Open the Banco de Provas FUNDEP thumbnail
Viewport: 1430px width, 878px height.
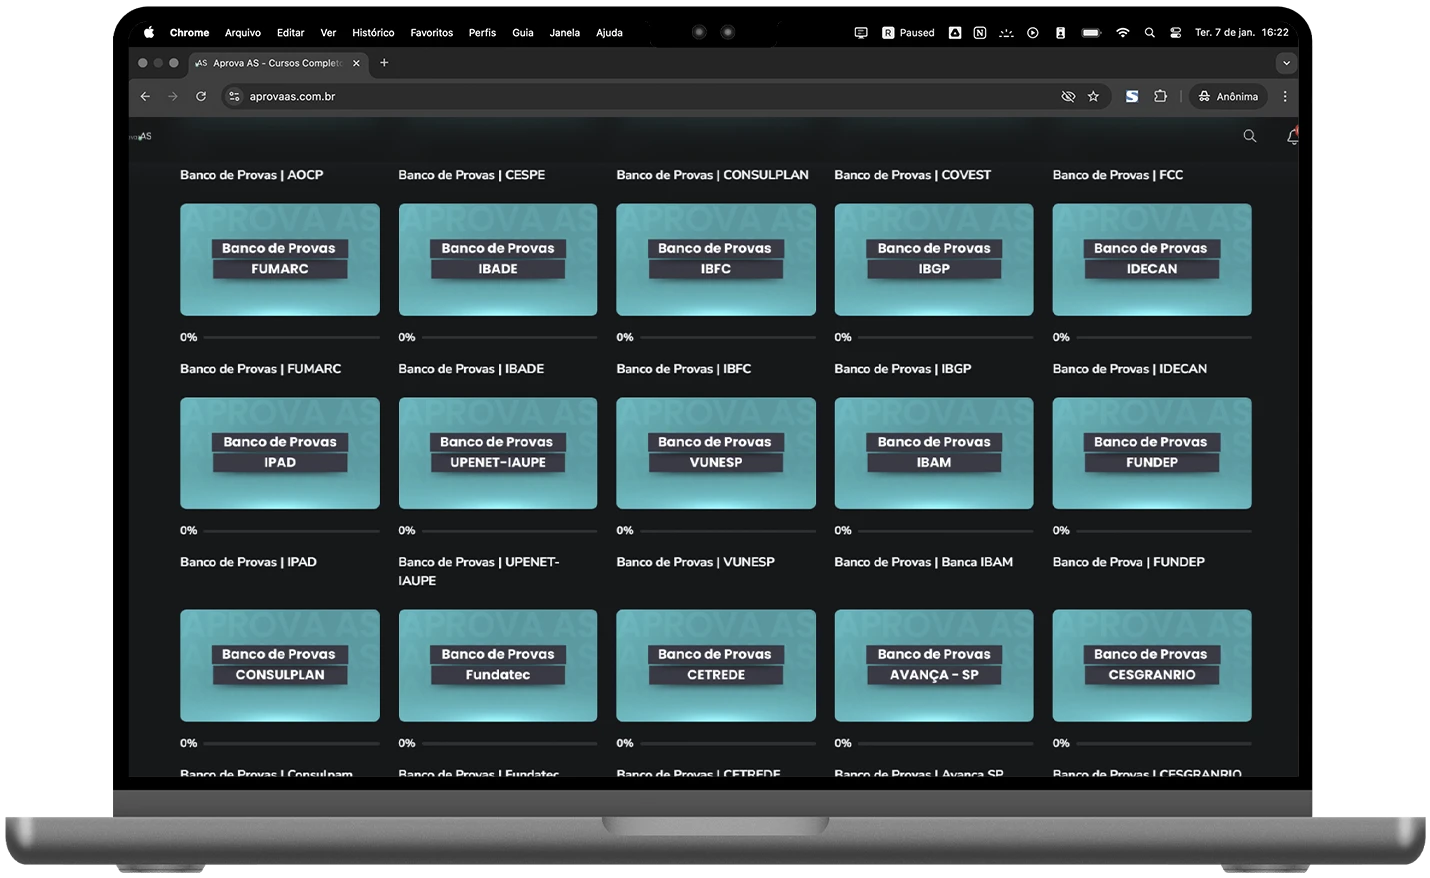[1152, 453]
